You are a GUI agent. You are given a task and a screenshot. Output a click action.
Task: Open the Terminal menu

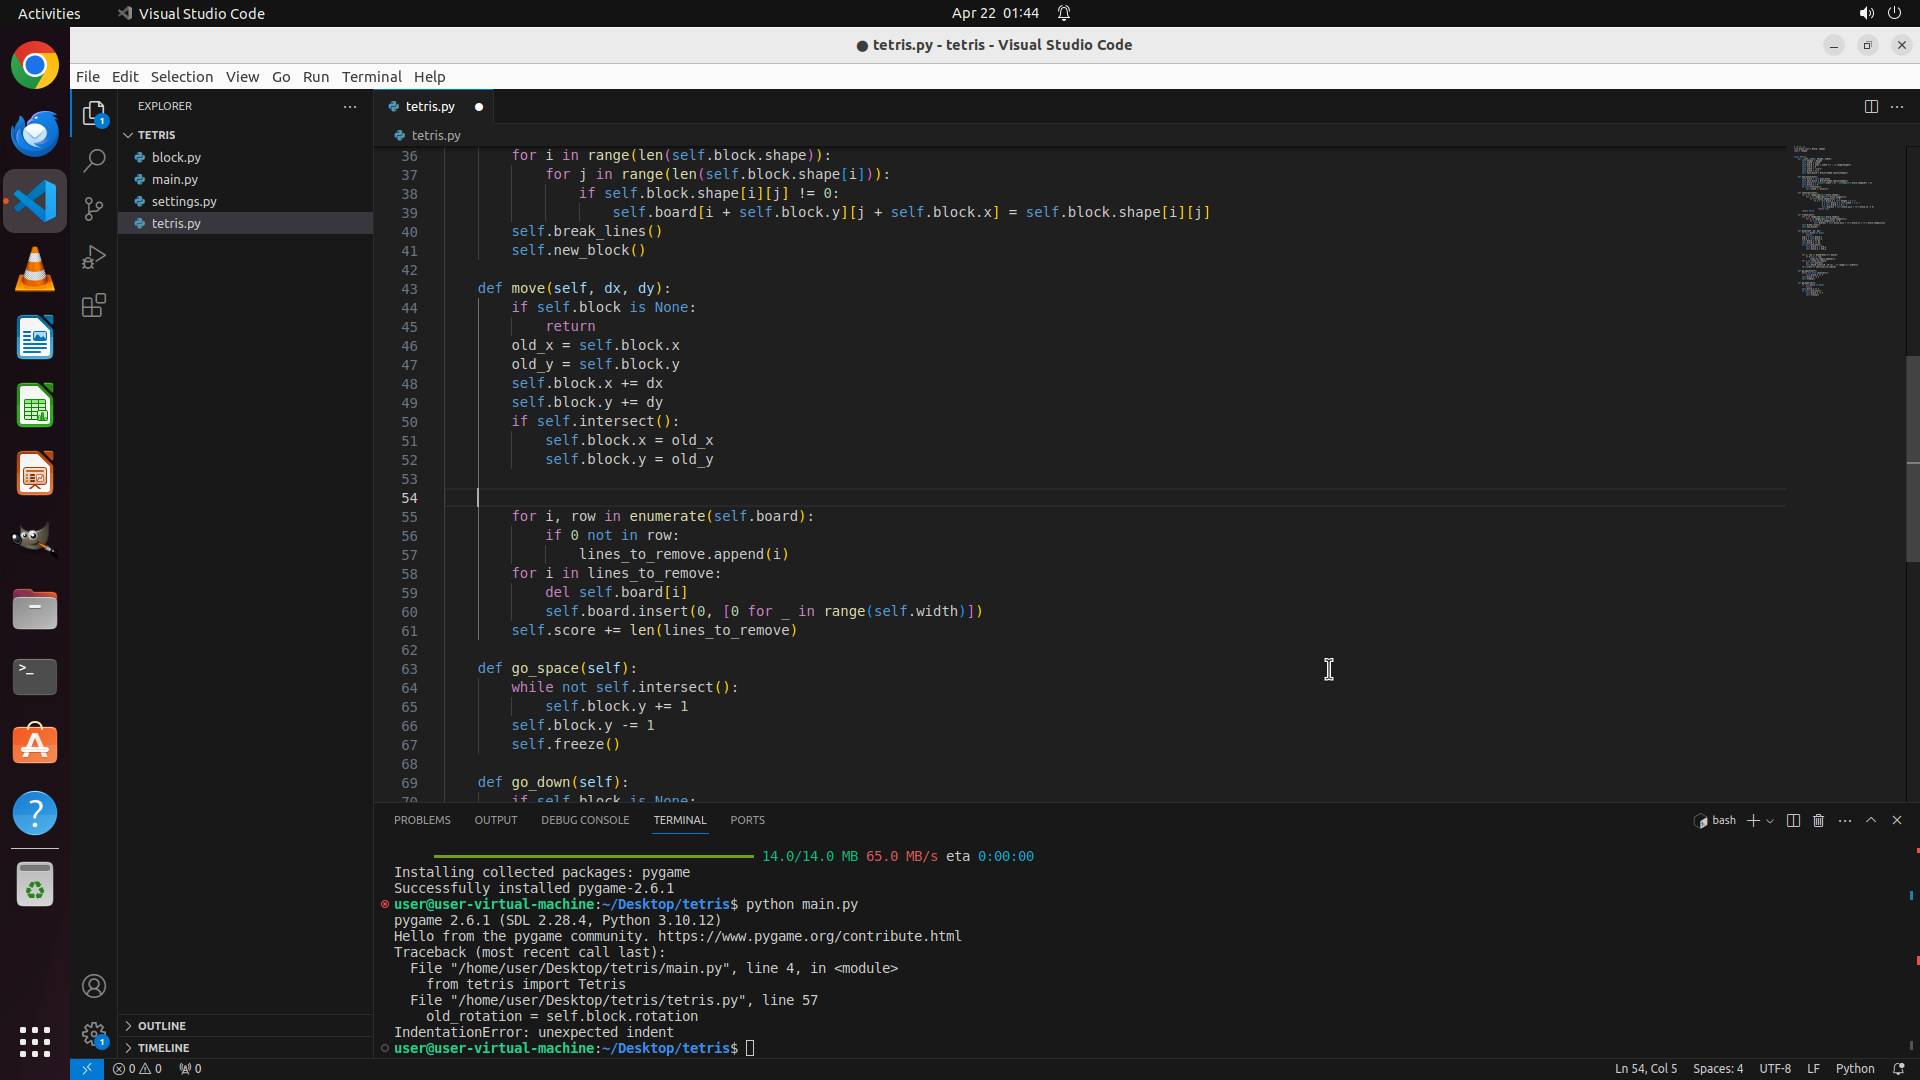tap(371, 77)
